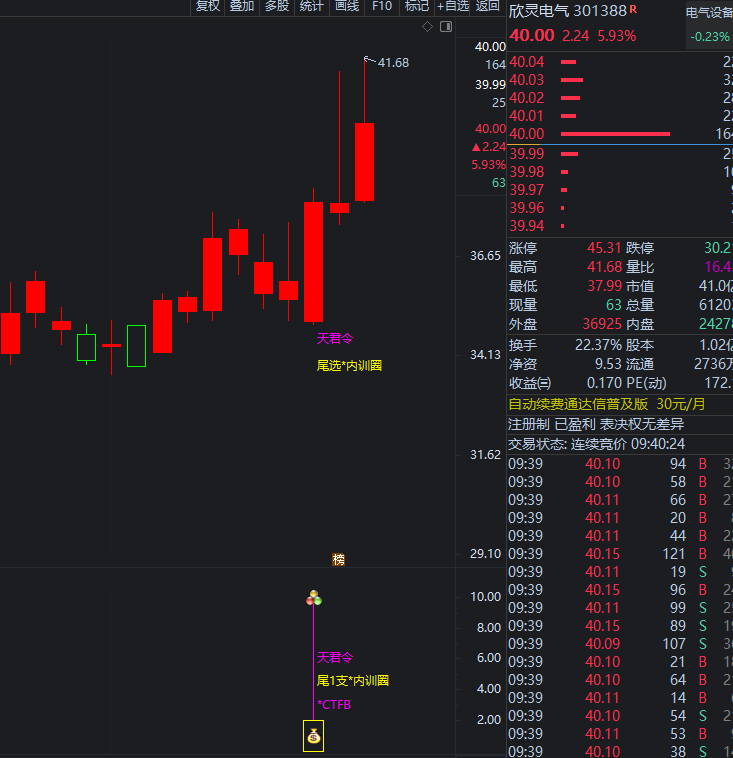The width and height of the screenshot is (733, 758).
Task: Click the three colored balls indicator icon
Action: [x=314, y=599]
